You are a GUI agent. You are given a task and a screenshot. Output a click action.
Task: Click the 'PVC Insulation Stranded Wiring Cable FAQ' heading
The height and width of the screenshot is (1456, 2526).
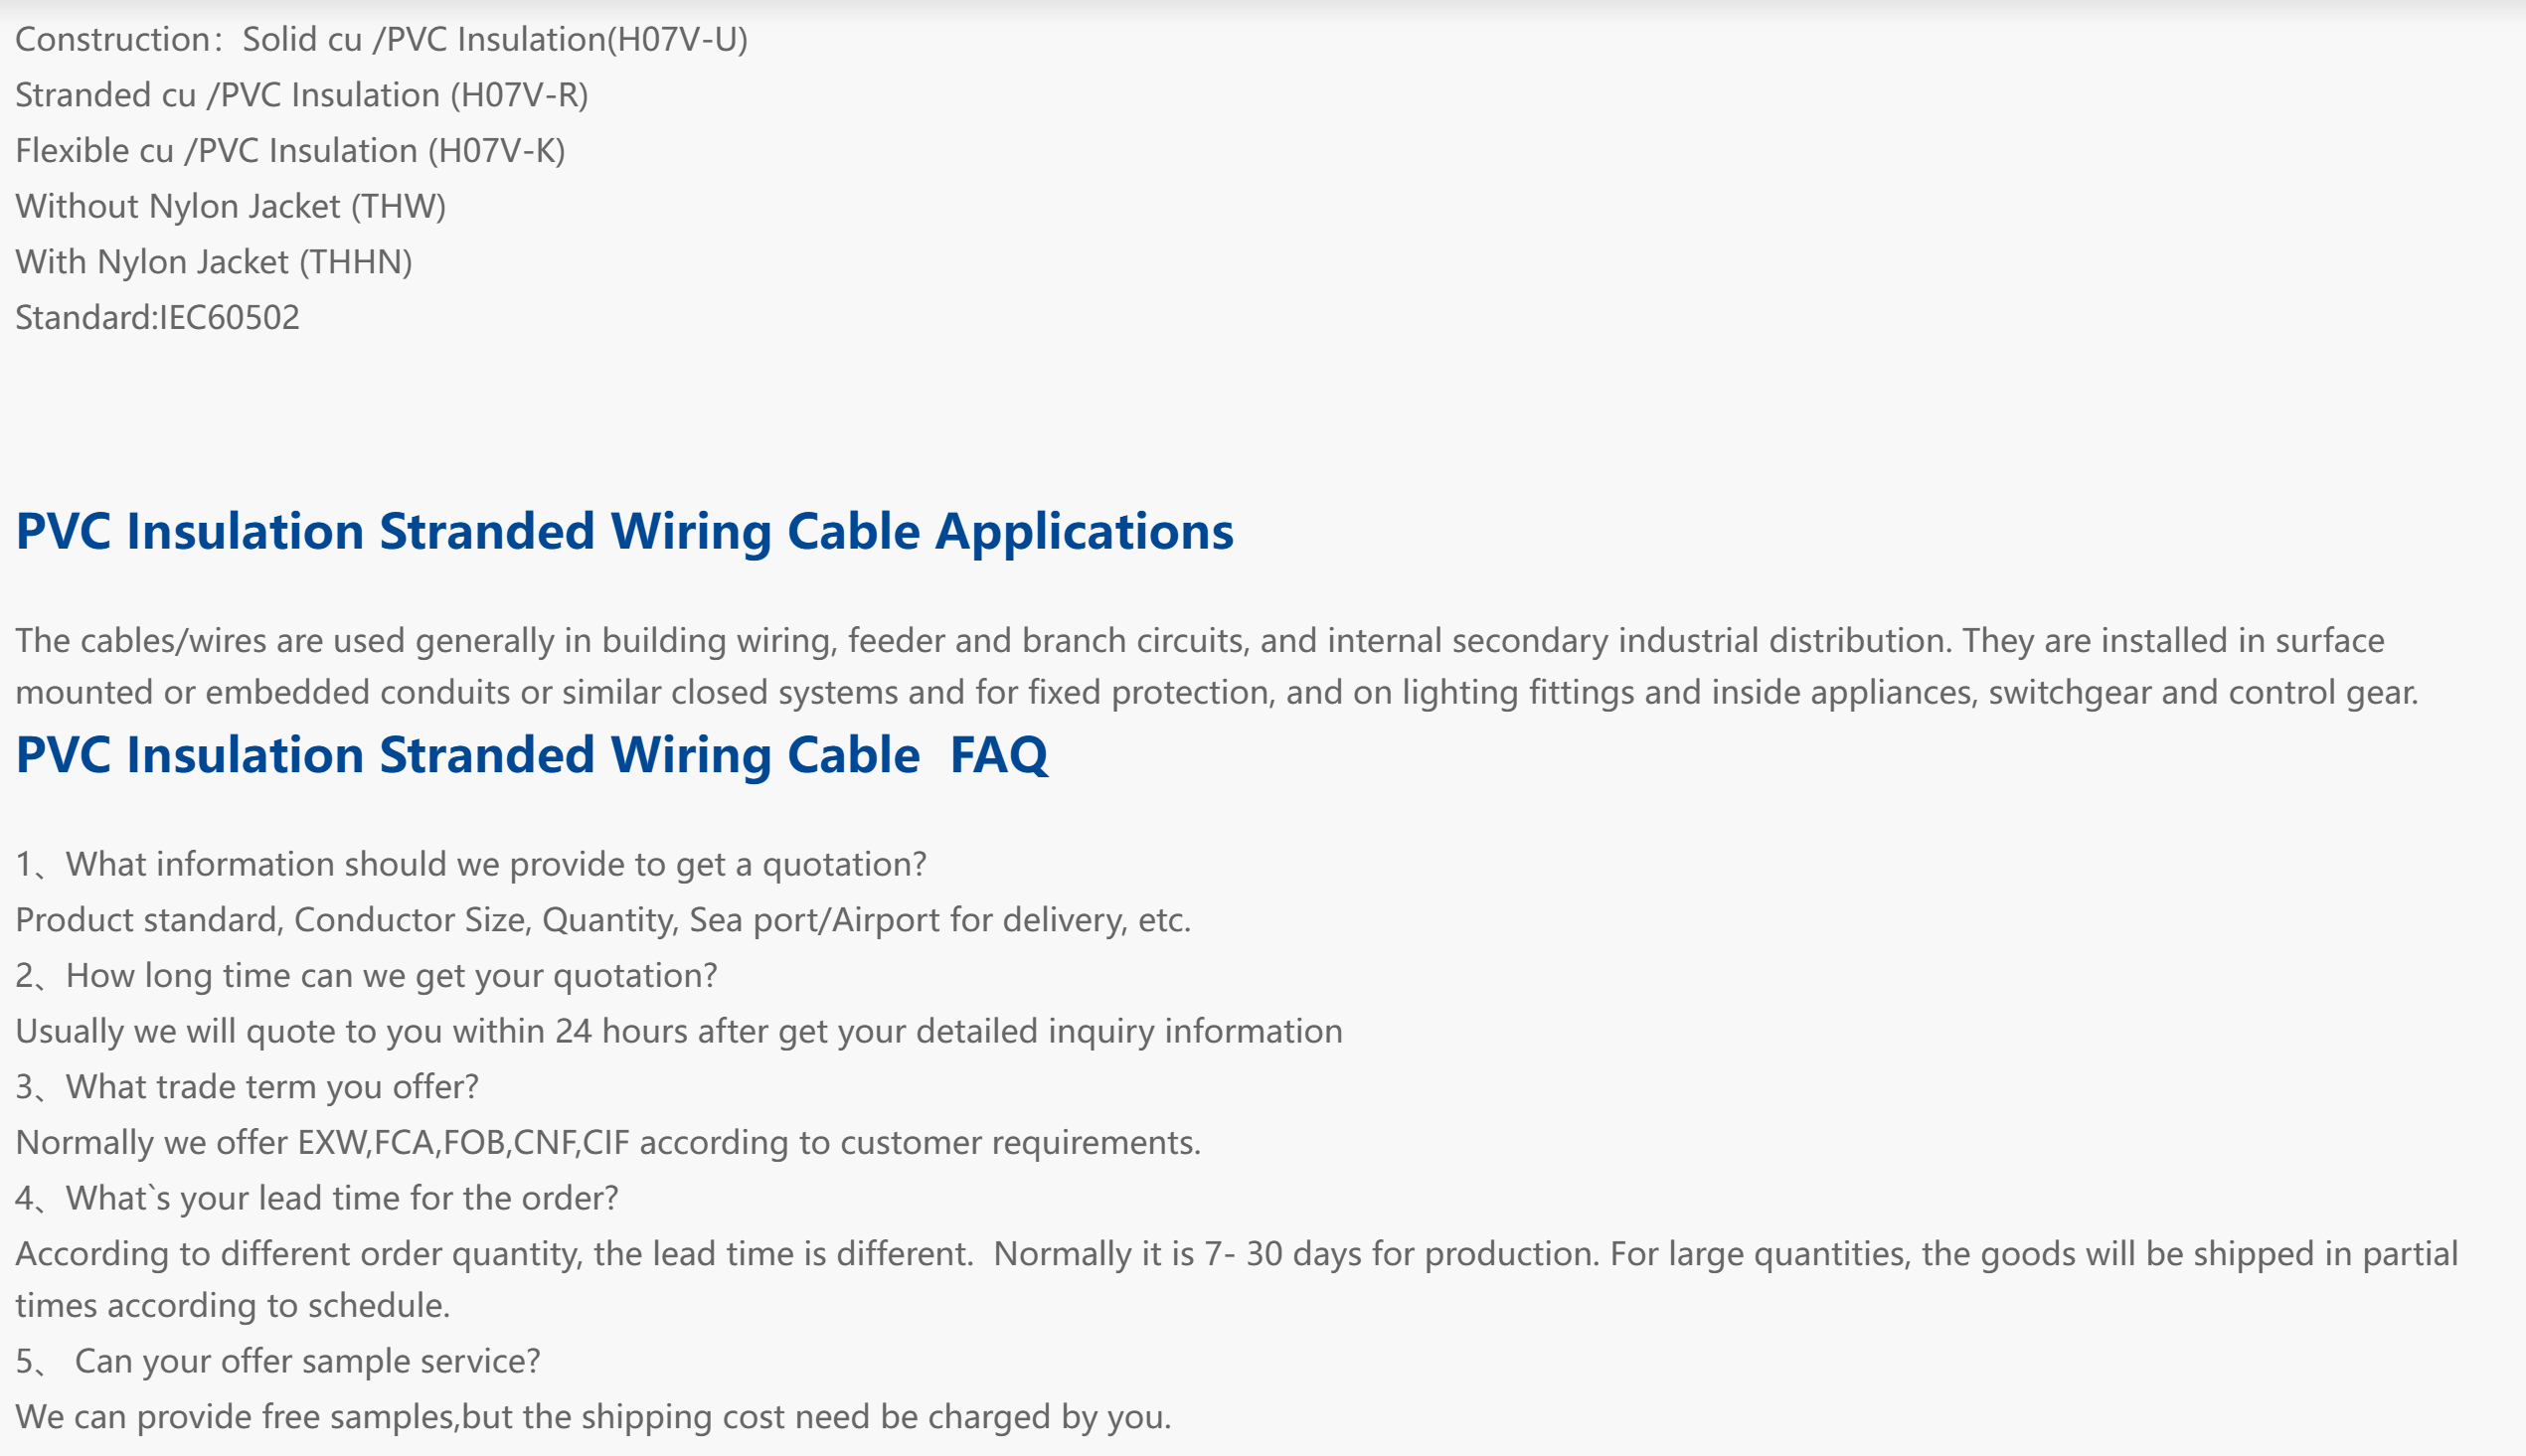pyautogui.click(x=532, y=754)
